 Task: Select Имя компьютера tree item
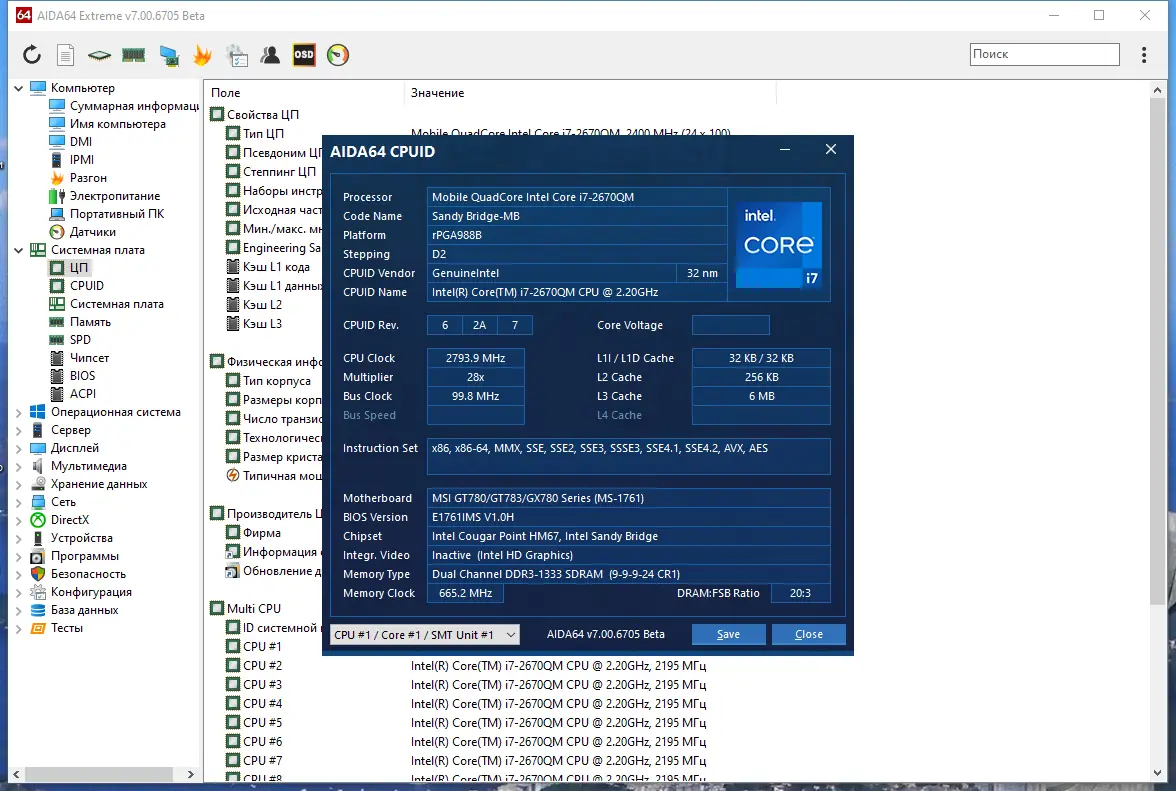(x=107, y=124)
